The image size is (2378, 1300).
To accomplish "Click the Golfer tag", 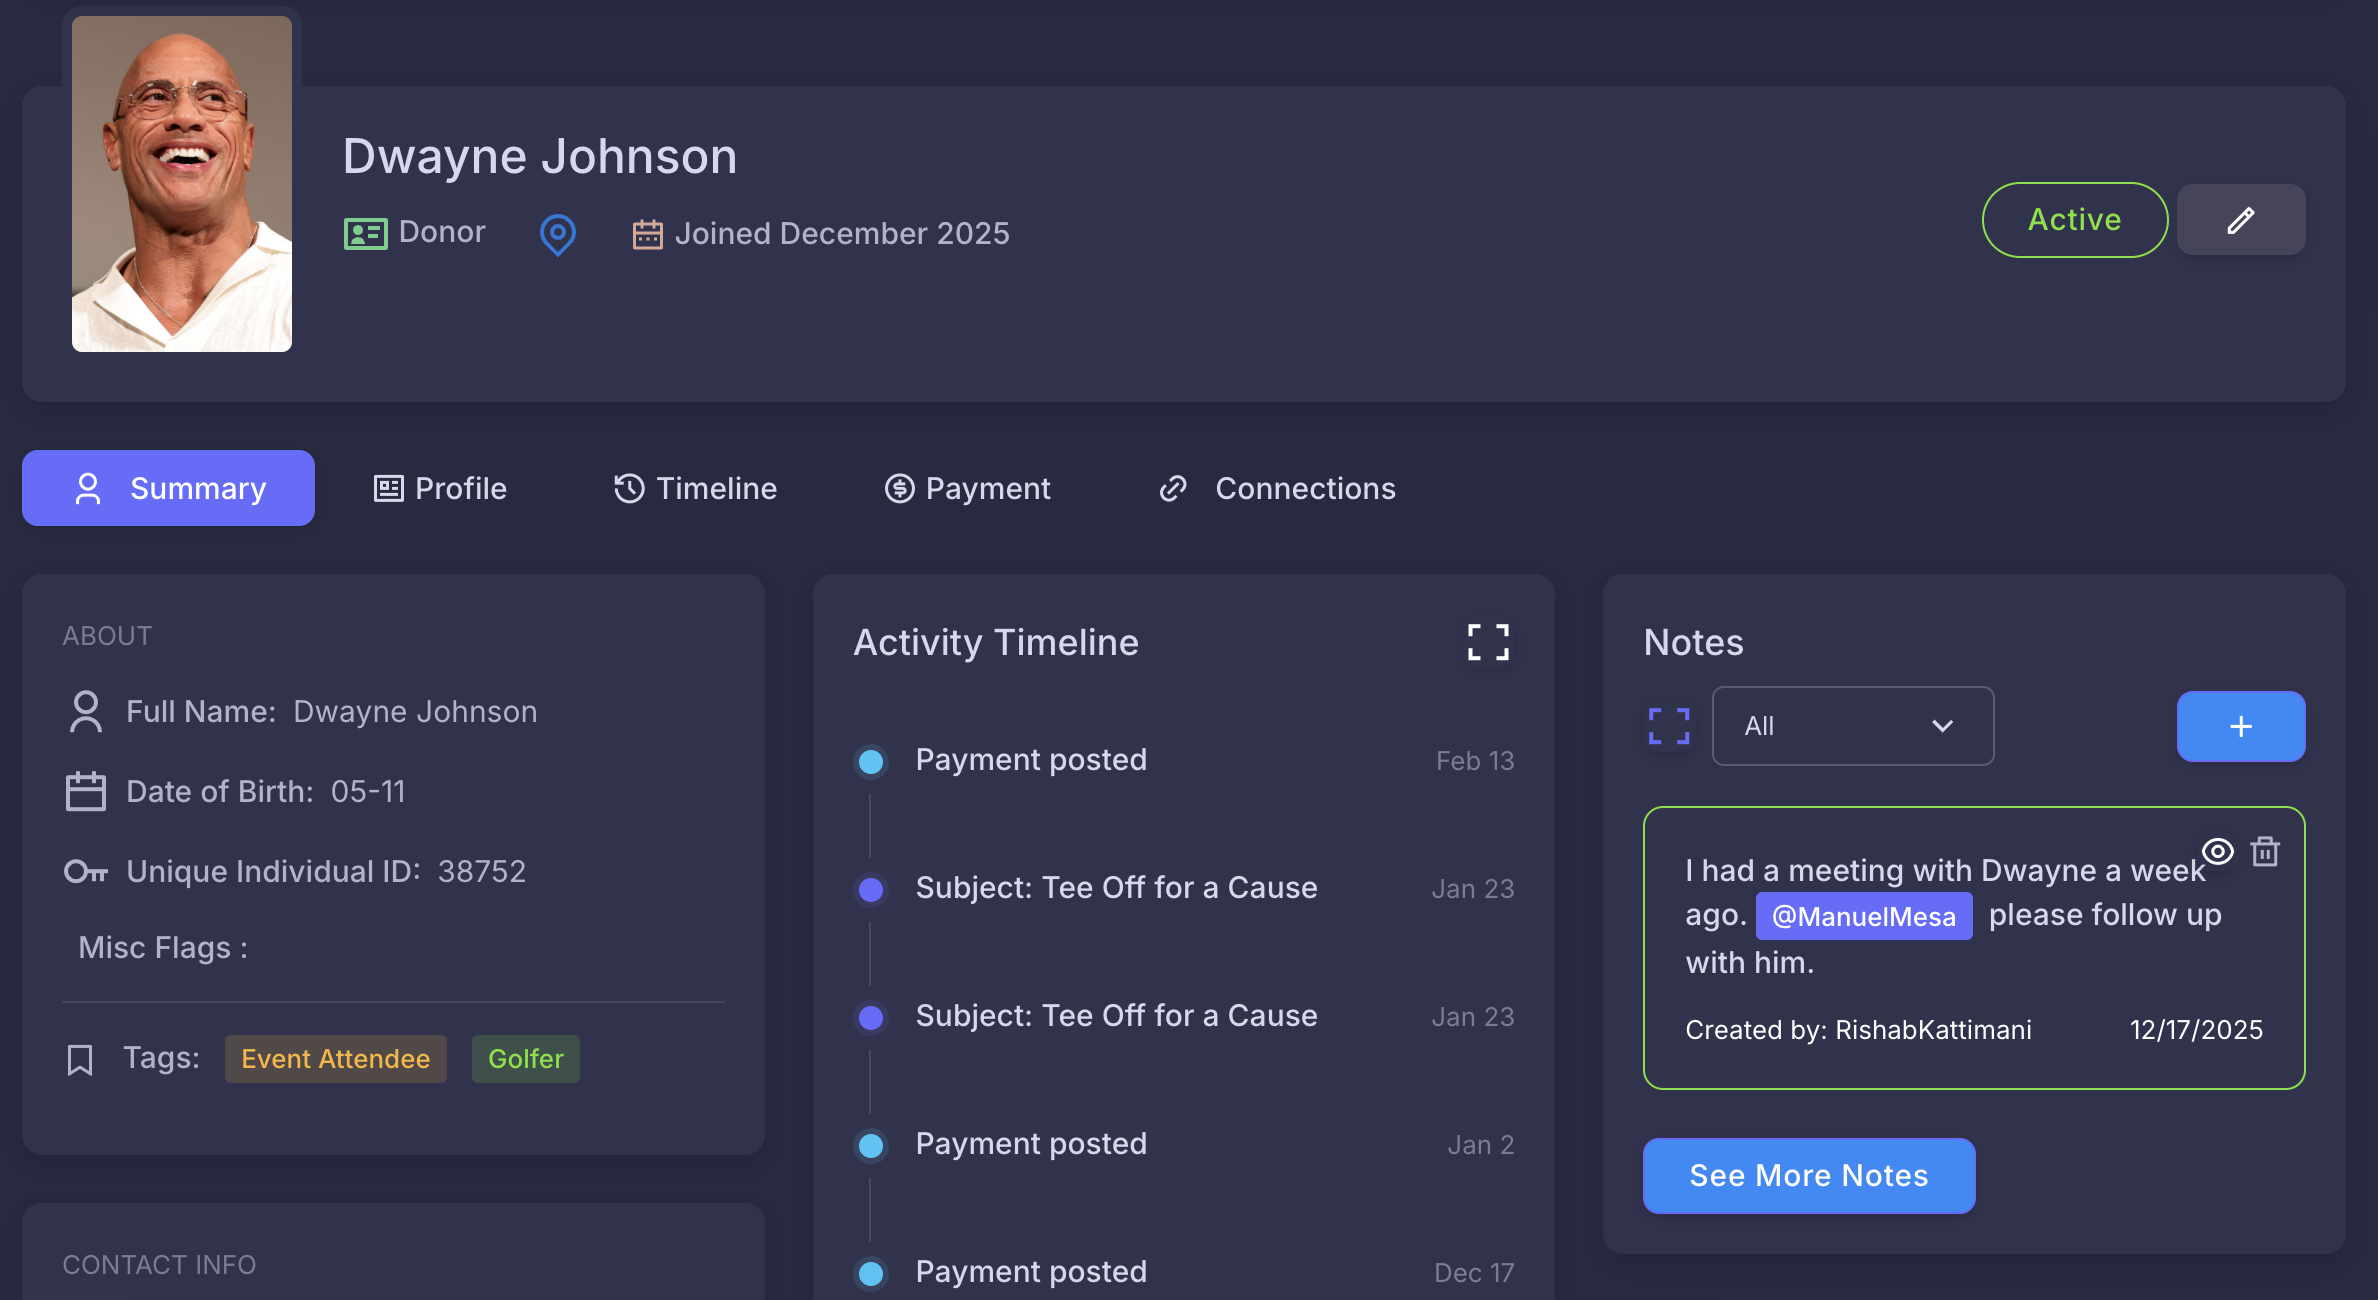I will pos(526,1059).
